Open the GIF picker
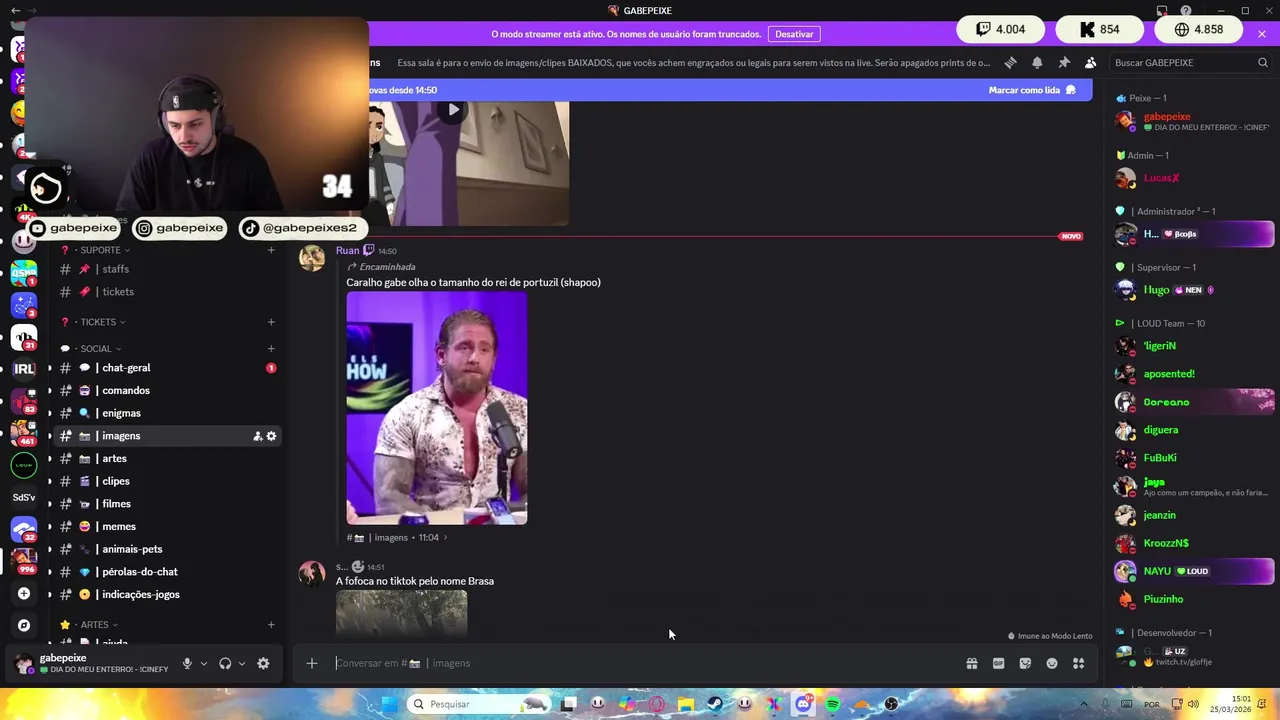 coord(998,663)
